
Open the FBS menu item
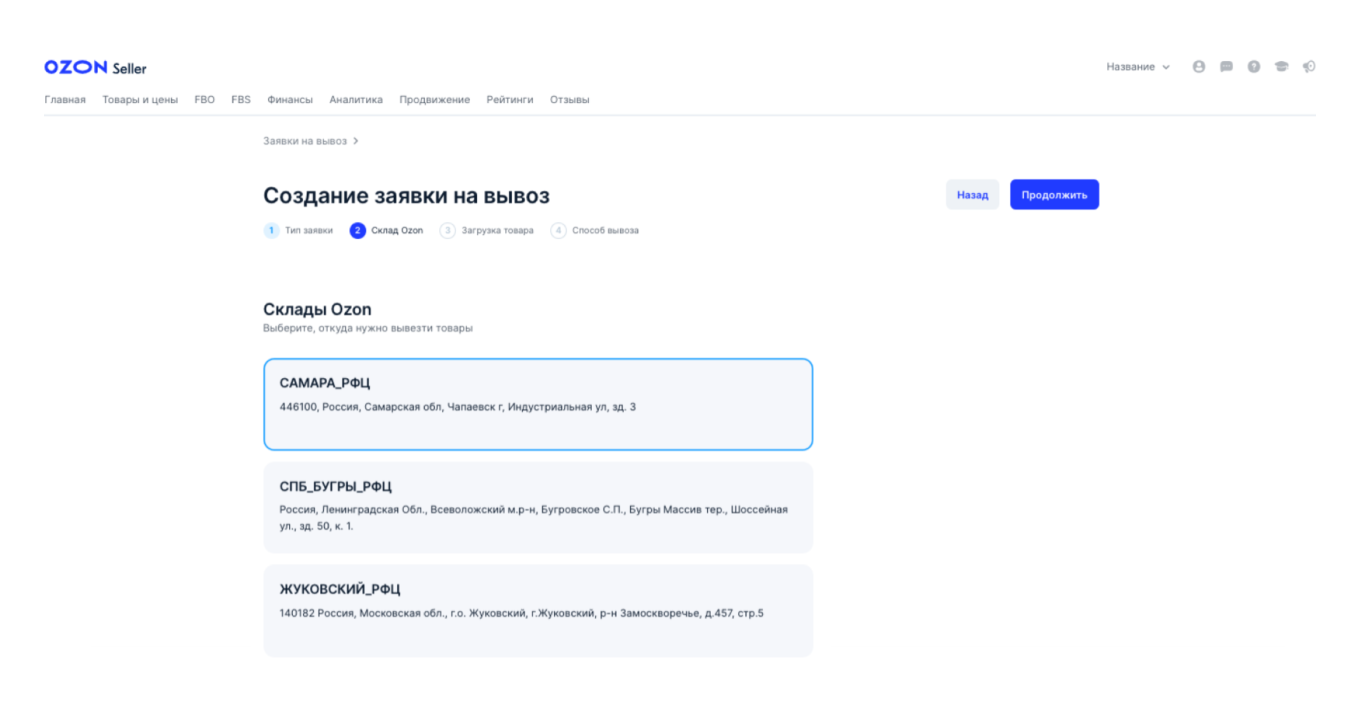point(241,100)
